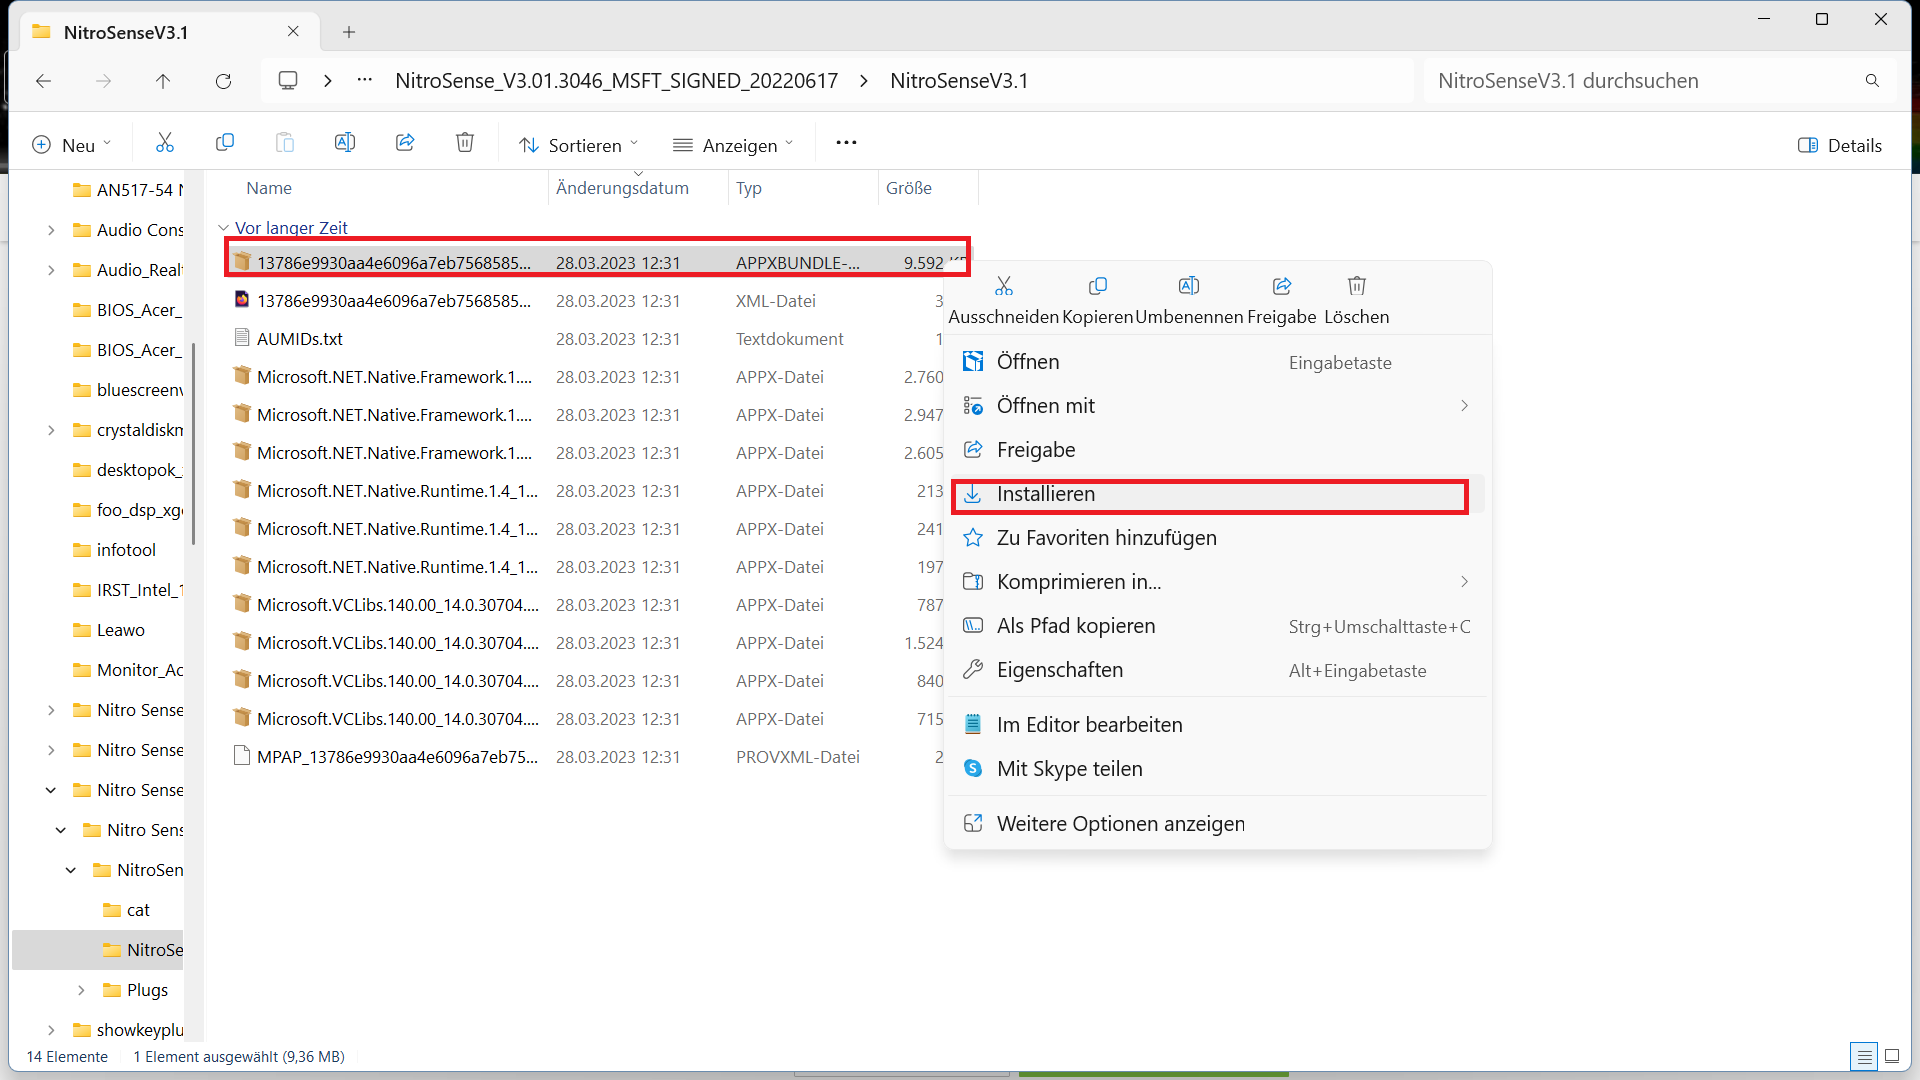The height and width of the screenshot is (1080, 1920).
Task: Click the Delete trash icon in toolbar
Action: [465, 143]
